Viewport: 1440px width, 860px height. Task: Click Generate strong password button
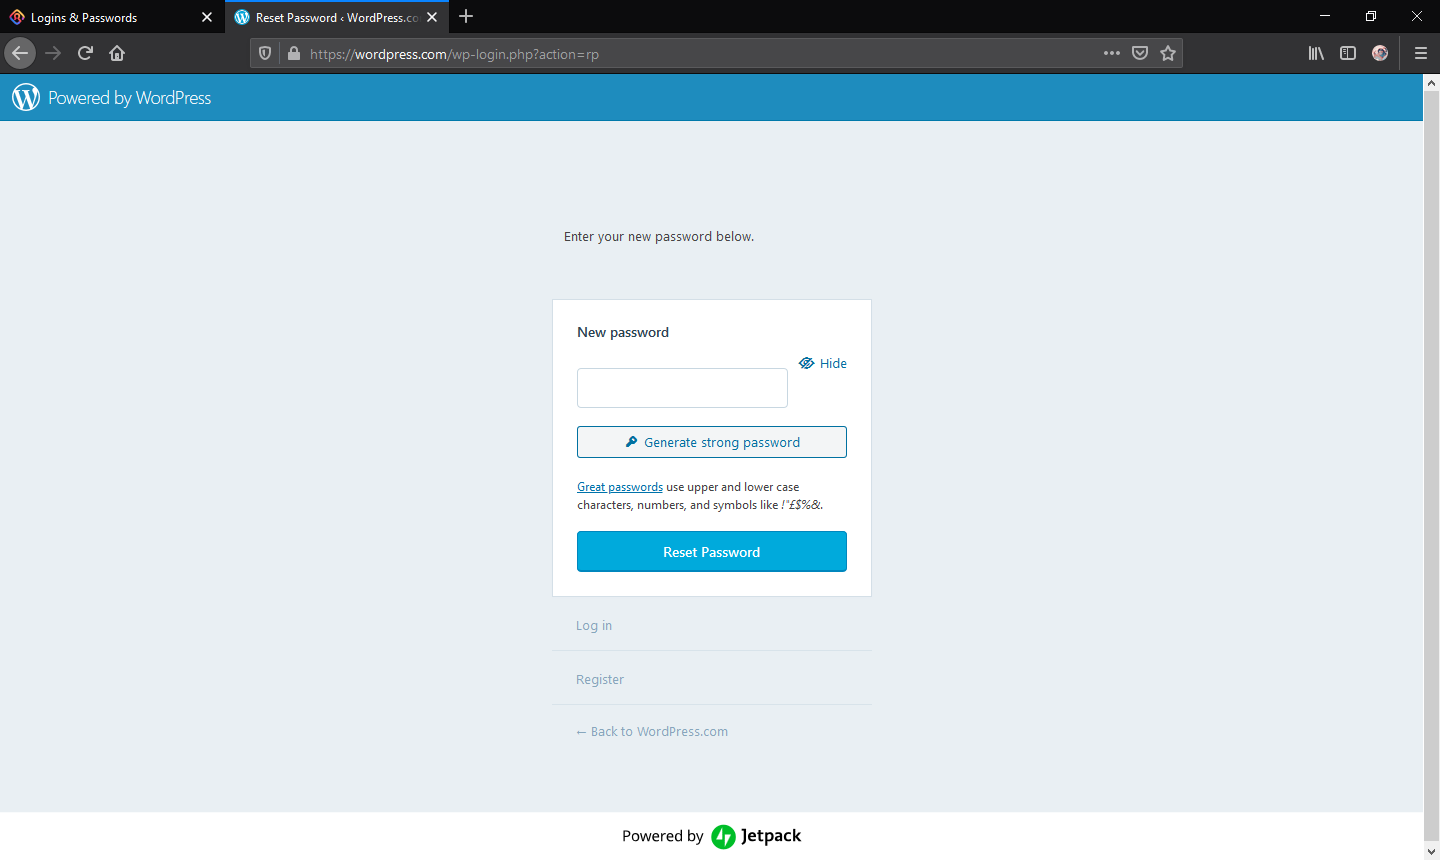[712, 442]
